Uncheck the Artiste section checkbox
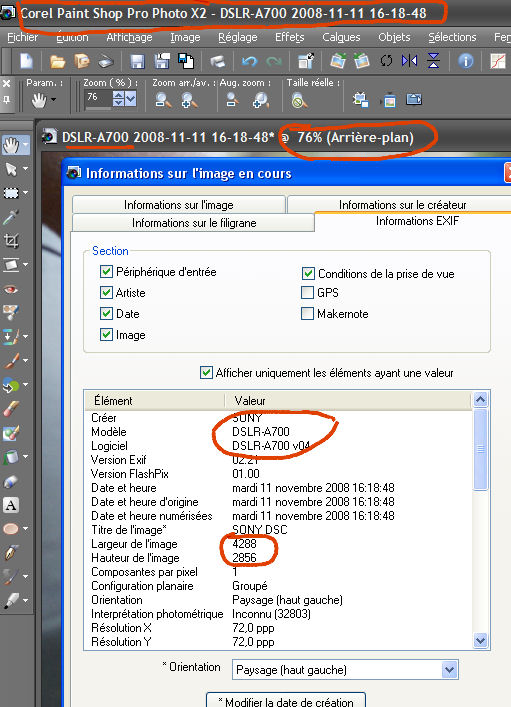 click(106, 293)
